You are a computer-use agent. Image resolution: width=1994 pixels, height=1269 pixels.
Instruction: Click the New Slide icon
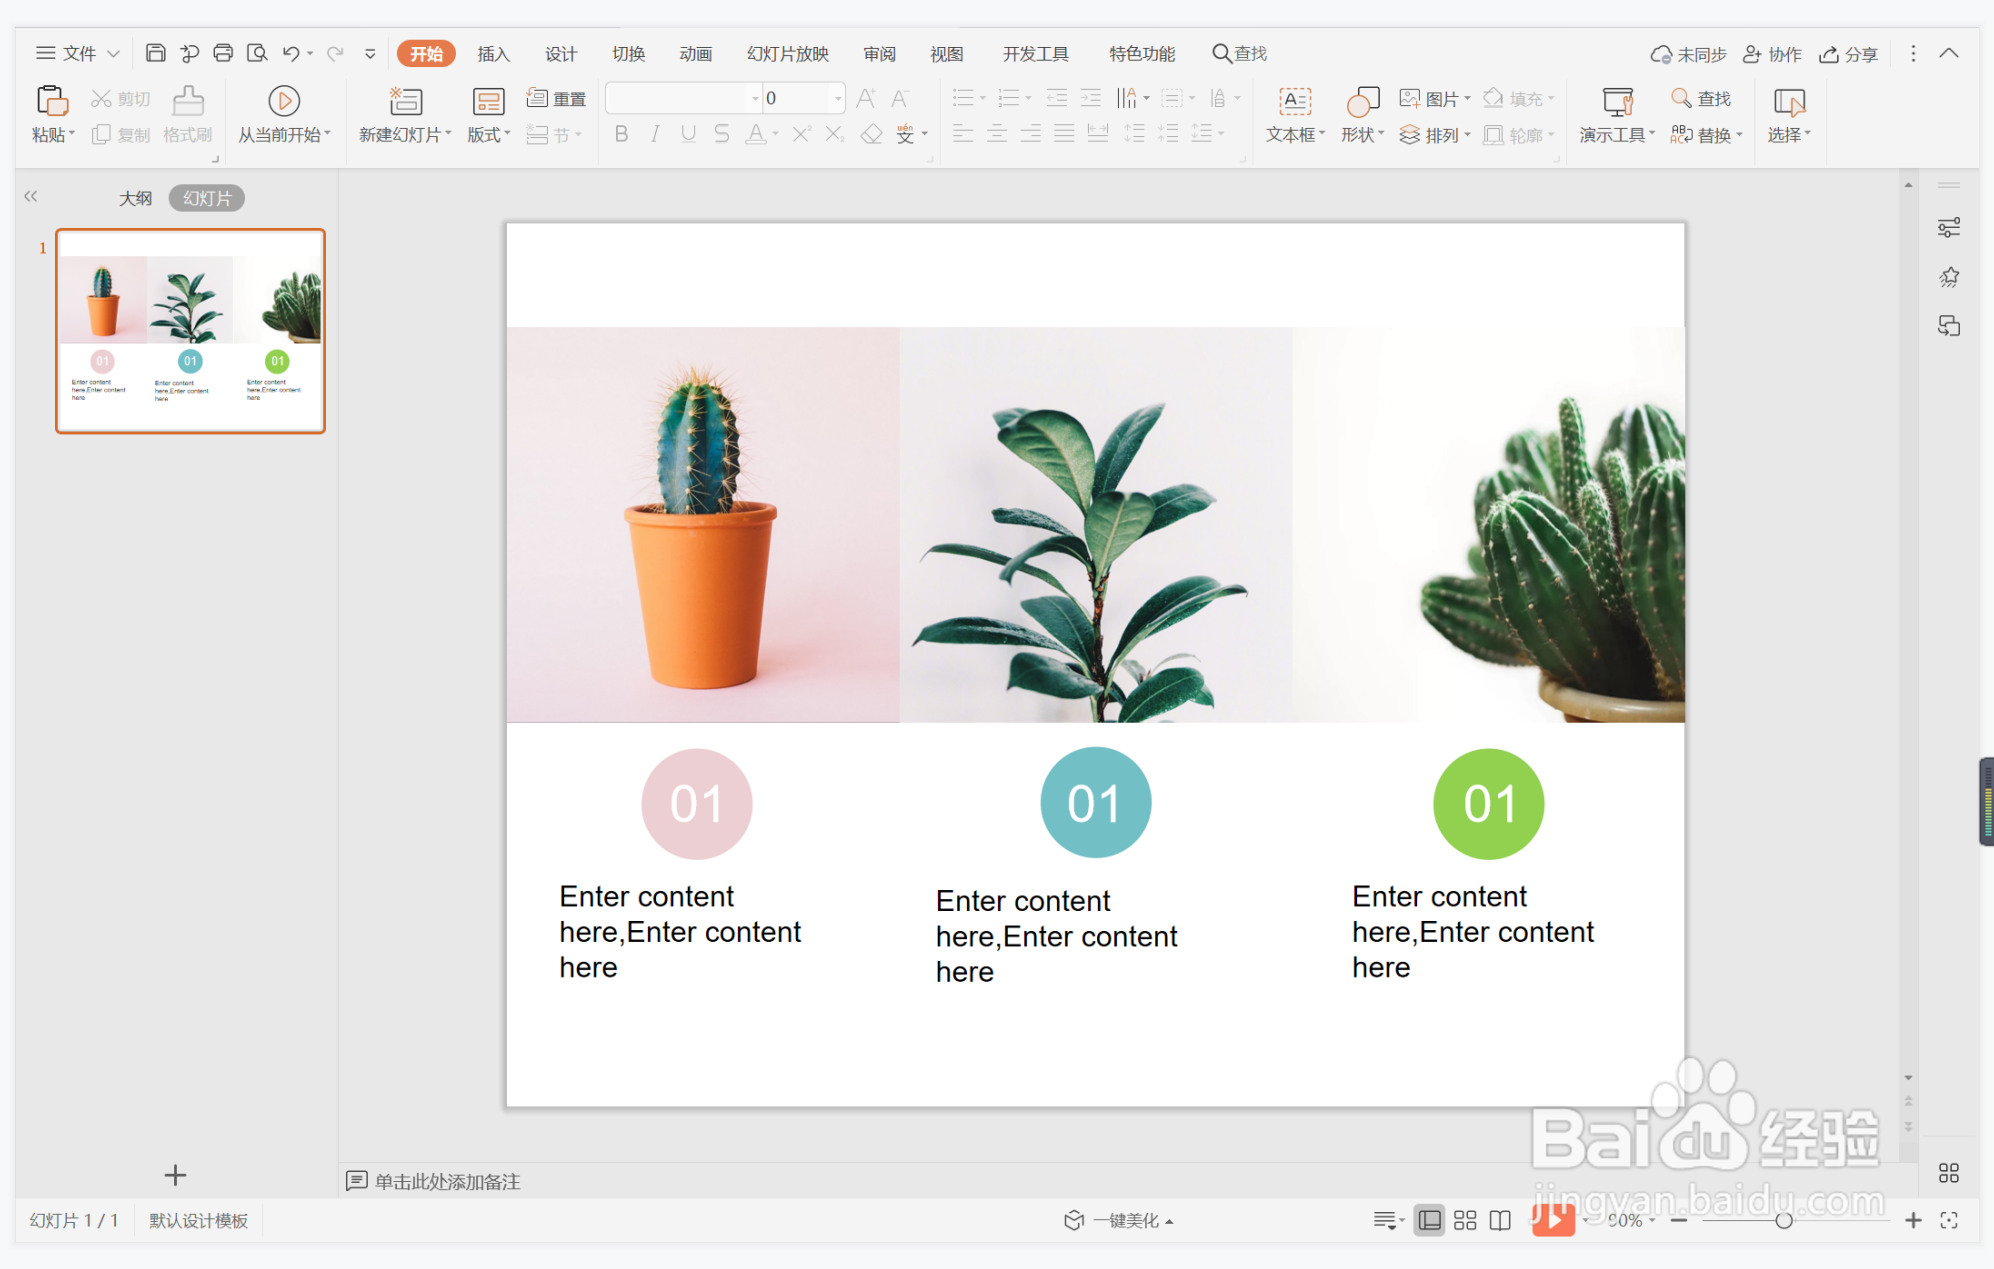pos(405,101)
